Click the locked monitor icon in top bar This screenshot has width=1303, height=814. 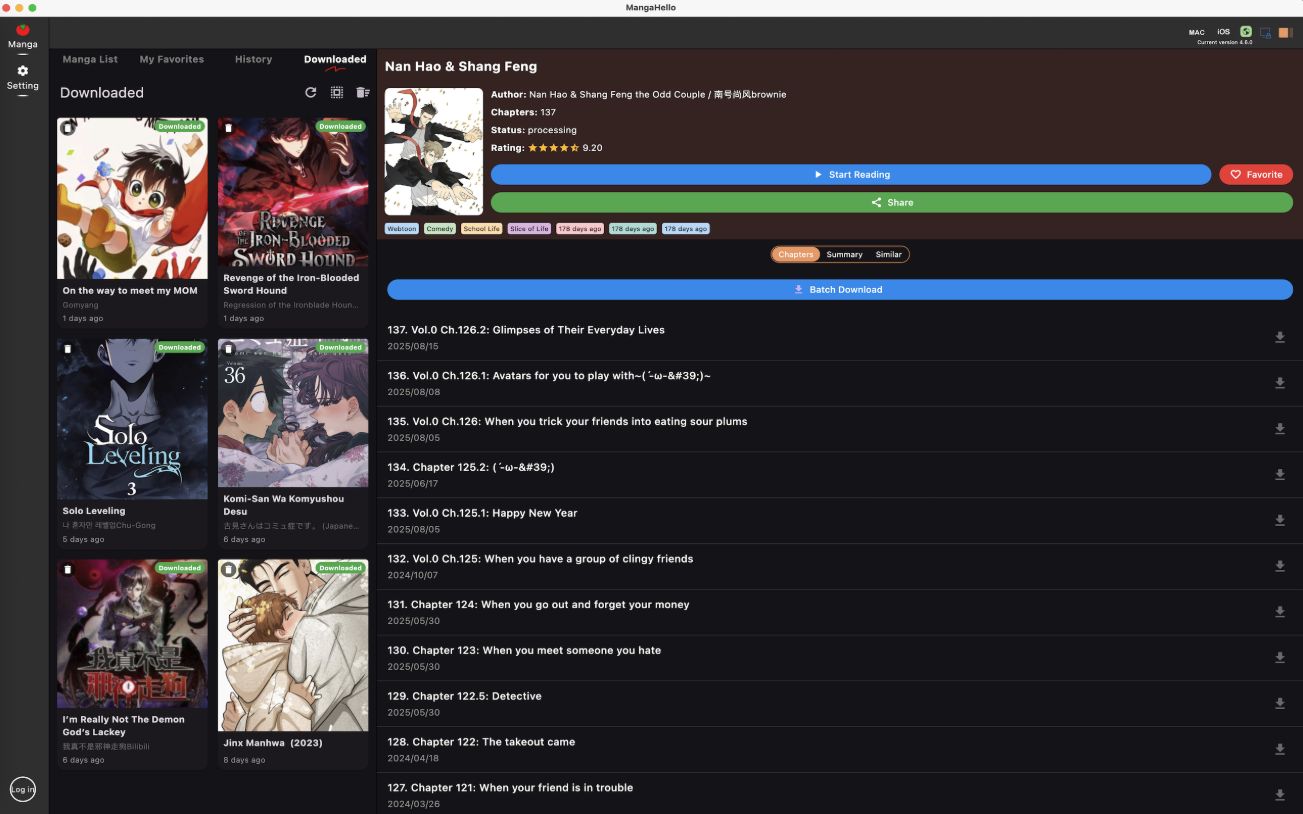click(1266, 33)
